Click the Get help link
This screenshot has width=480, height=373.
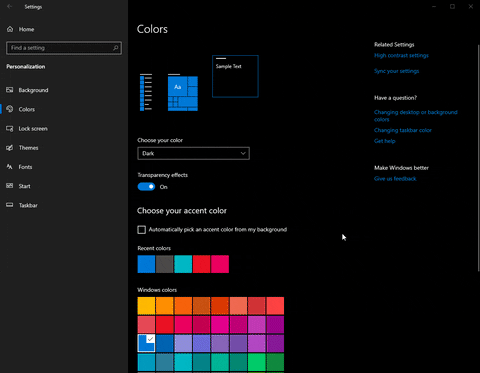click(385, 141)
